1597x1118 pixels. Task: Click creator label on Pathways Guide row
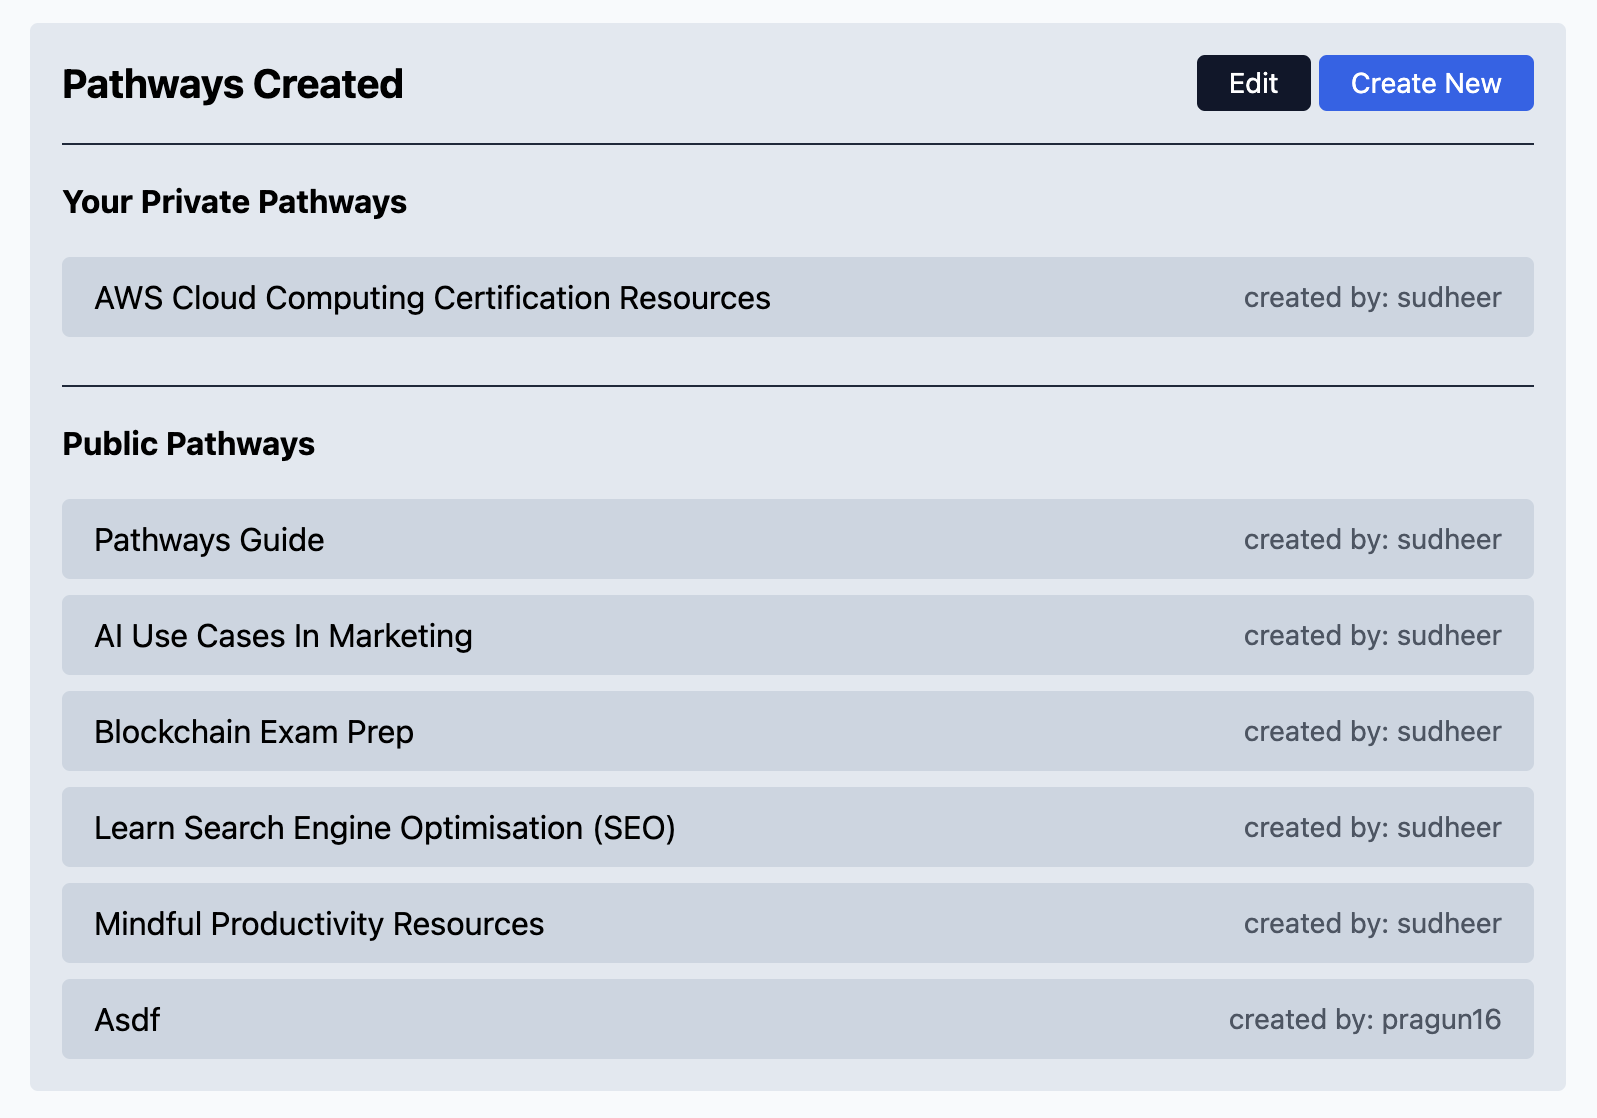point(1372,540)
